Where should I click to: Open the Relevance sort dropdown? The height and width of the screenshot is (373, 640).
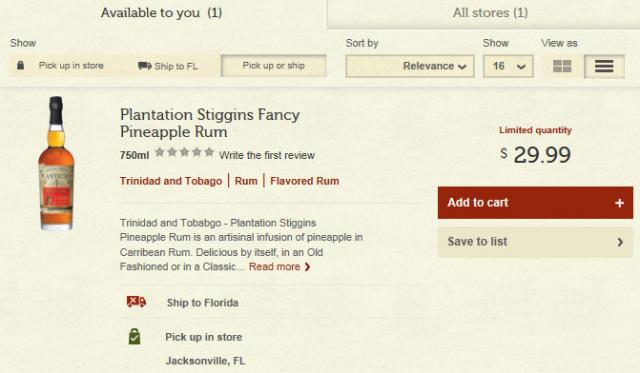[x=410, y=66]
